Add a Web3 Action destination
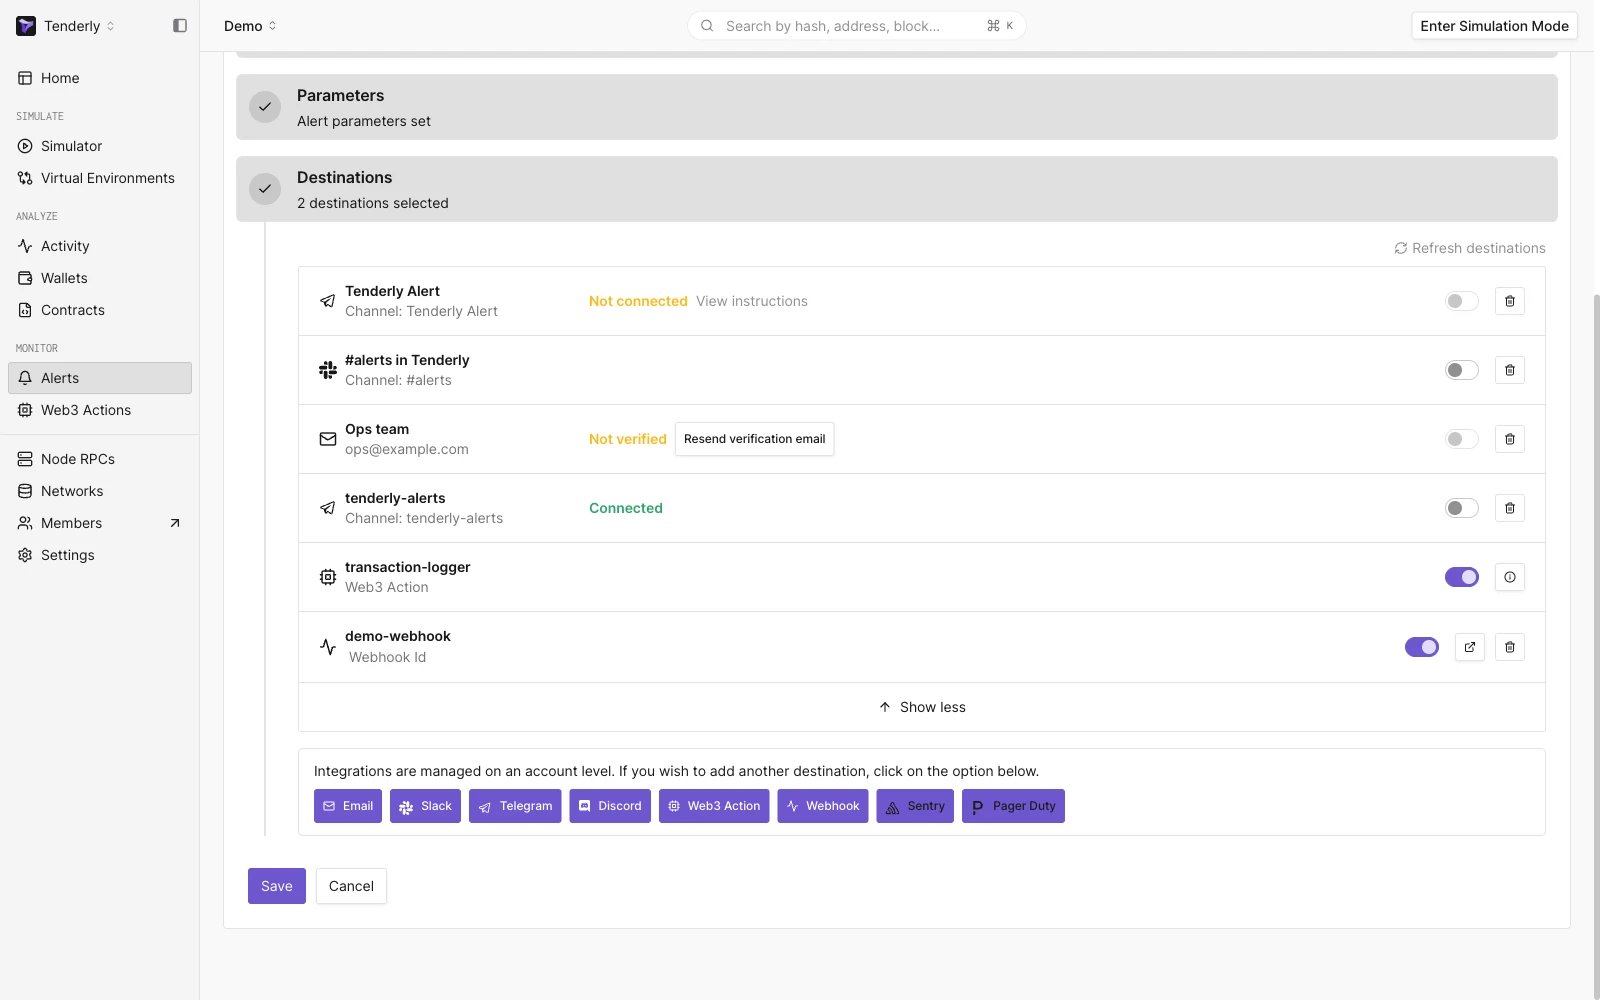 click(x=714, y=806)
